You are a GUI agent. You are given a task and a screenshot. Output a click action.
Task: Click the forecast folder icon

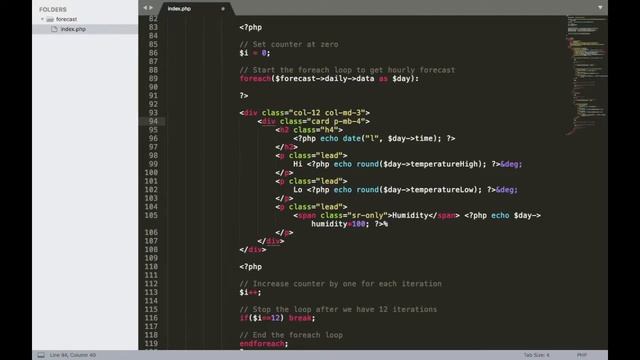click(50, 19)
